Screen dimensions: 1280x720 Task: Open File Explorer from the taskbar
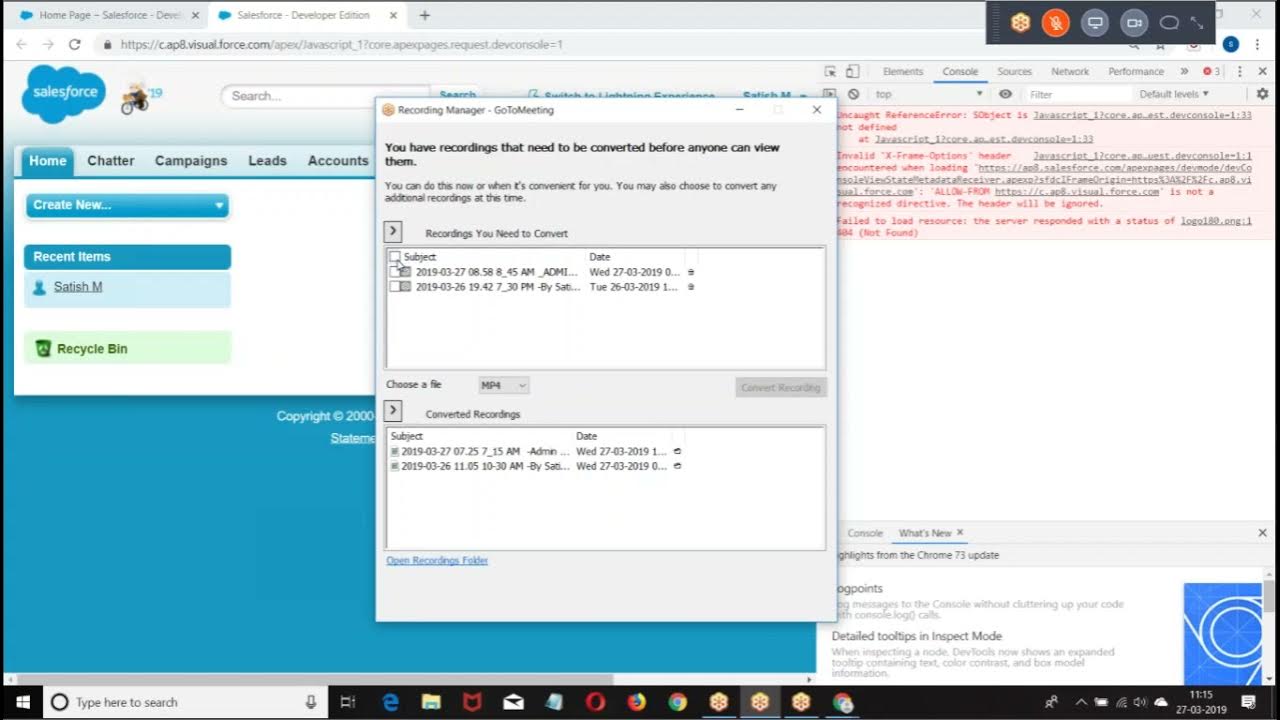coord(431,702)
